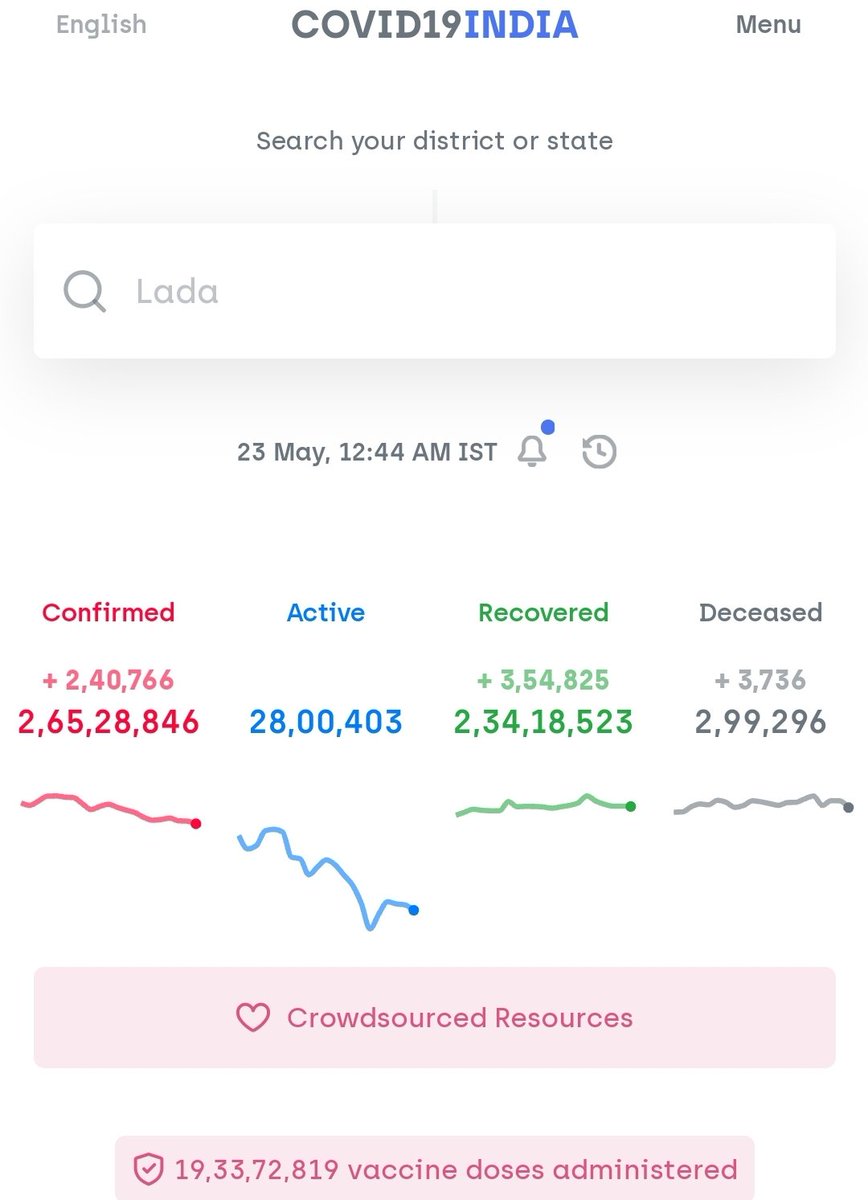The image size is (868, 1200).
Task: Click the search magnifier icon
Action: coord(85,291)
